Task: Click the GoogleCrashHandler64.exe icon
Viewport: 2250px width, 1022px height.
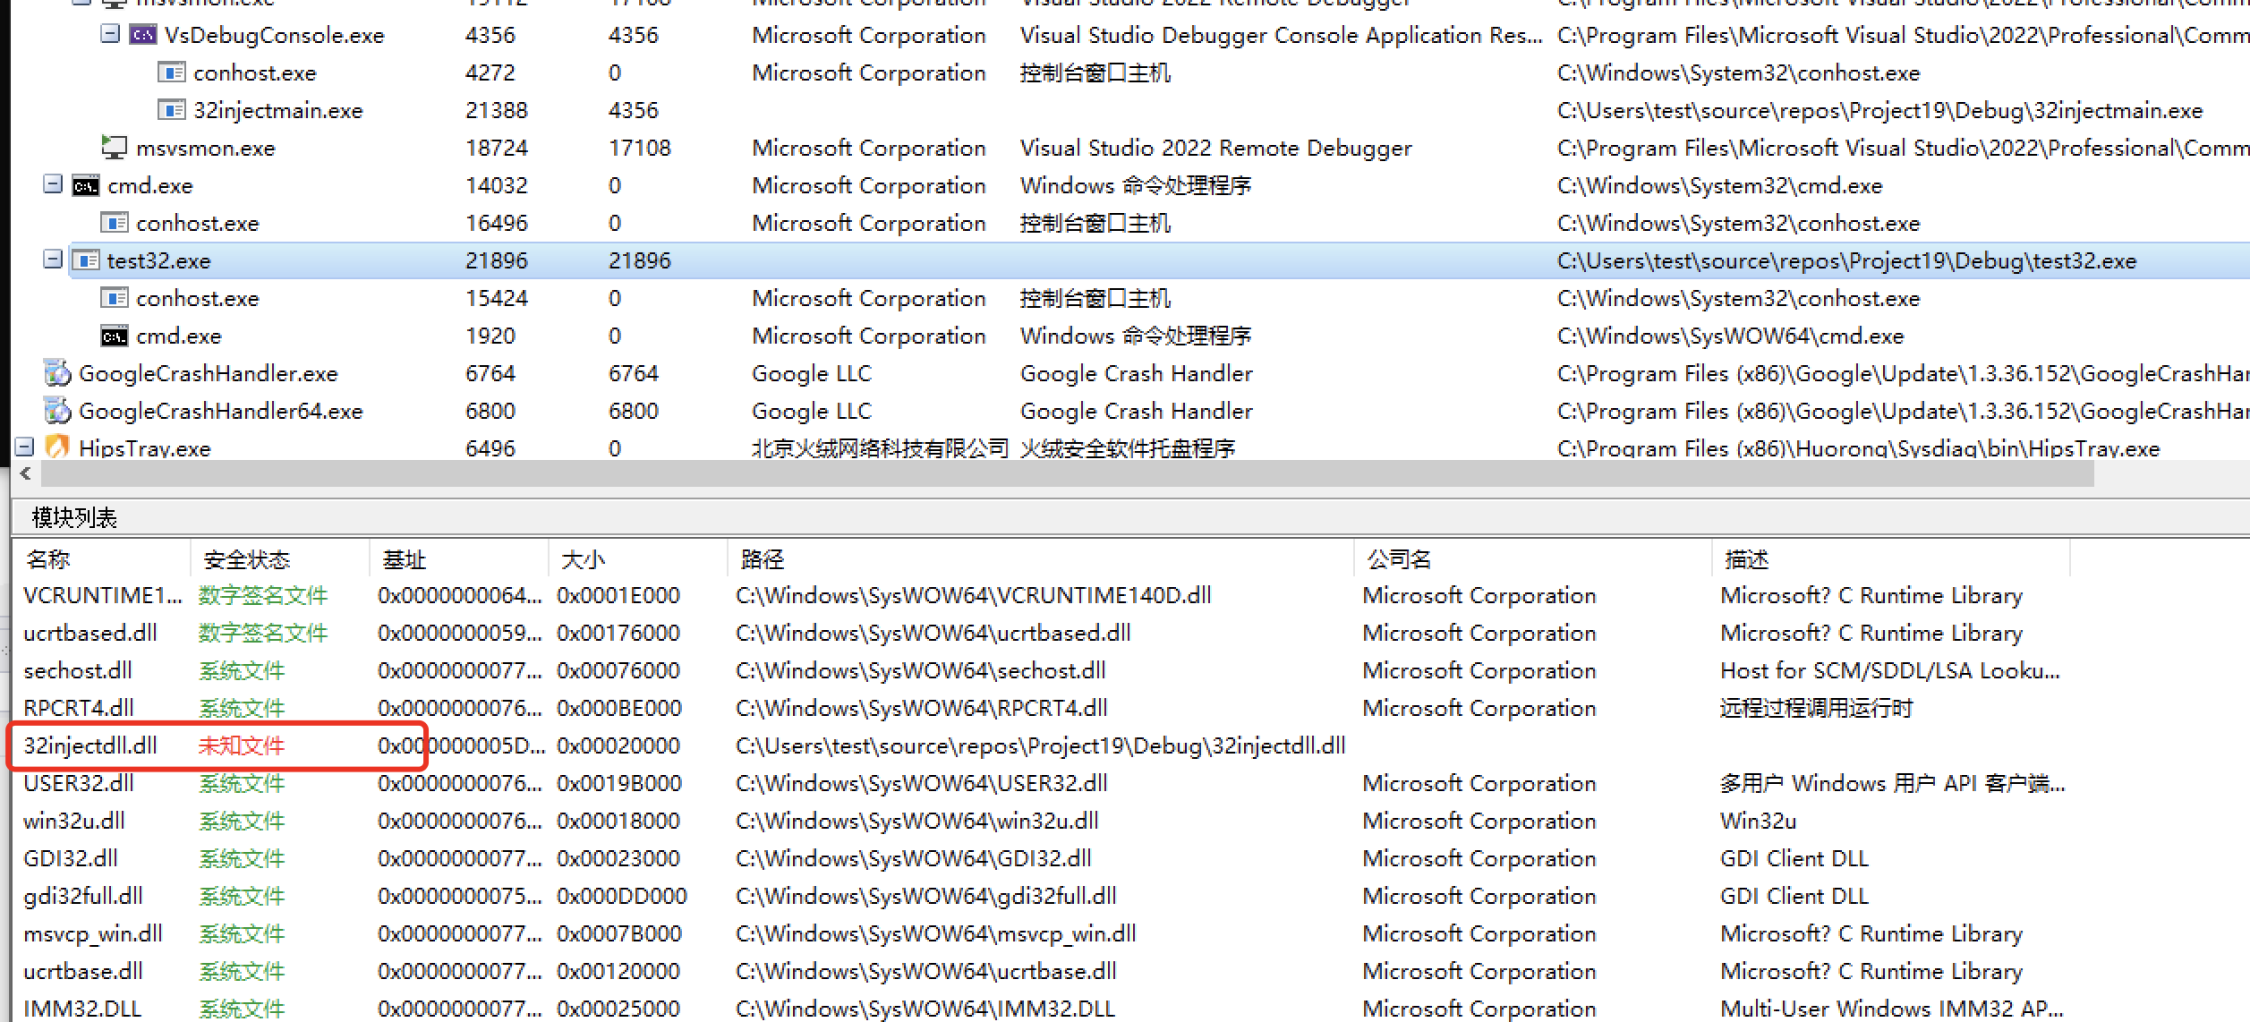Action: [x=57, y=411]
